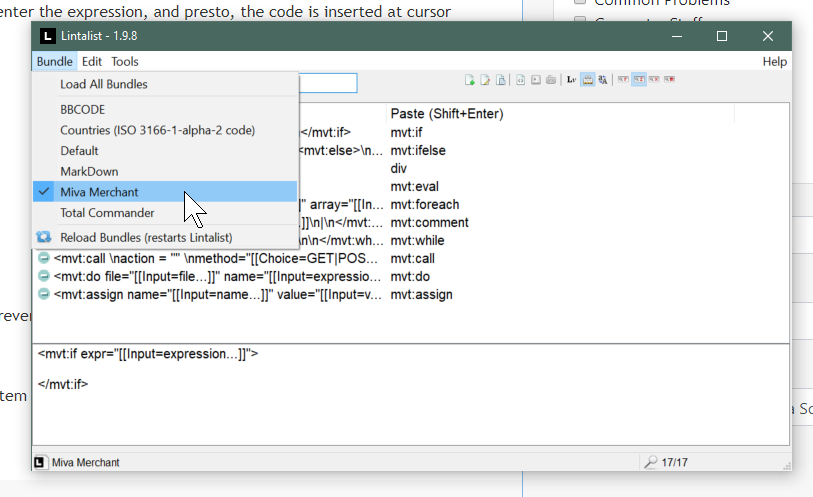The height and width of the screenshot is (497, 813).
Task: Collapse the open Bundle menu
Action: coord(54,62)
